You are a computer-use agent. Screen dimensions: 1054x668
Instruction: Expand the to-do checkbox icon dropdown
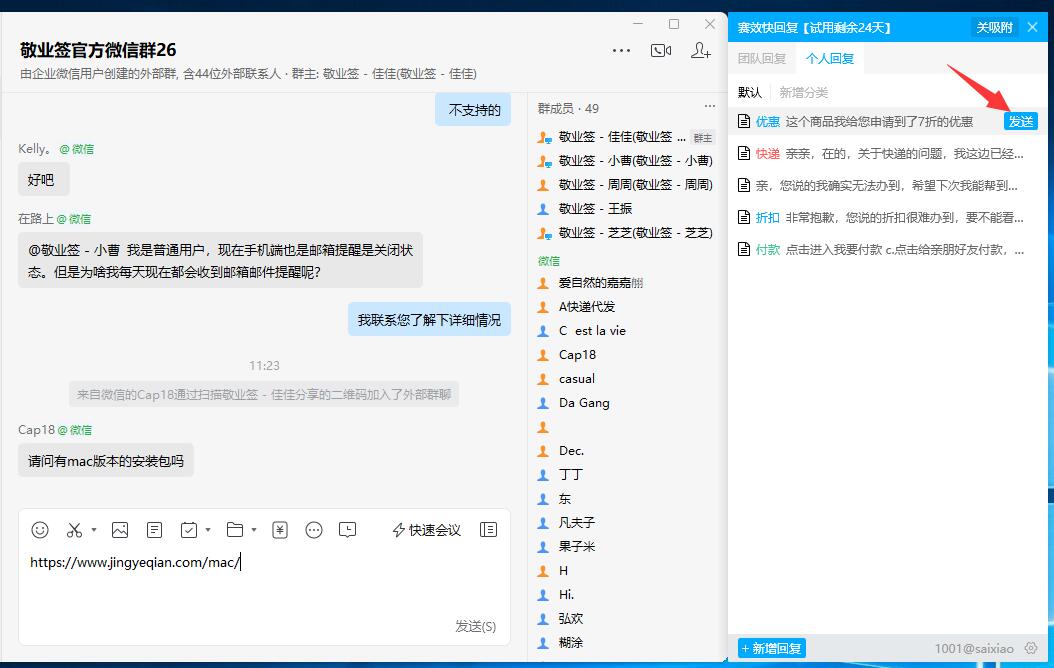pyautogui.click(x=208, y=530)
